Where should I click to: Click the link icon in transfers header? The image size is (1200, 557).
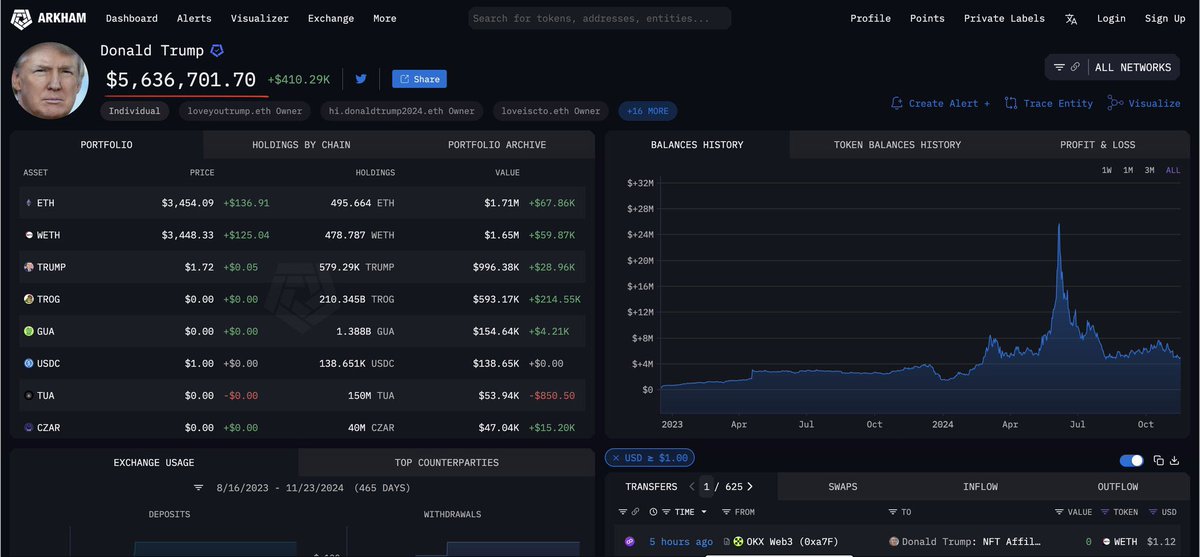pos(635,511)
